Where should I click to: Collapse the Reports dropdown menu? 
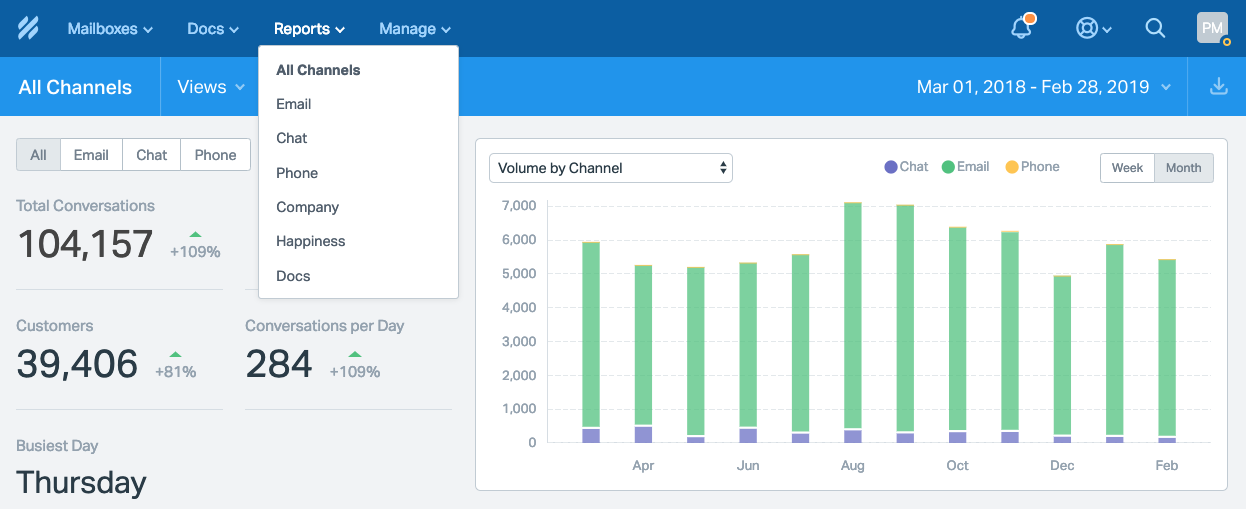pos(309,29)
